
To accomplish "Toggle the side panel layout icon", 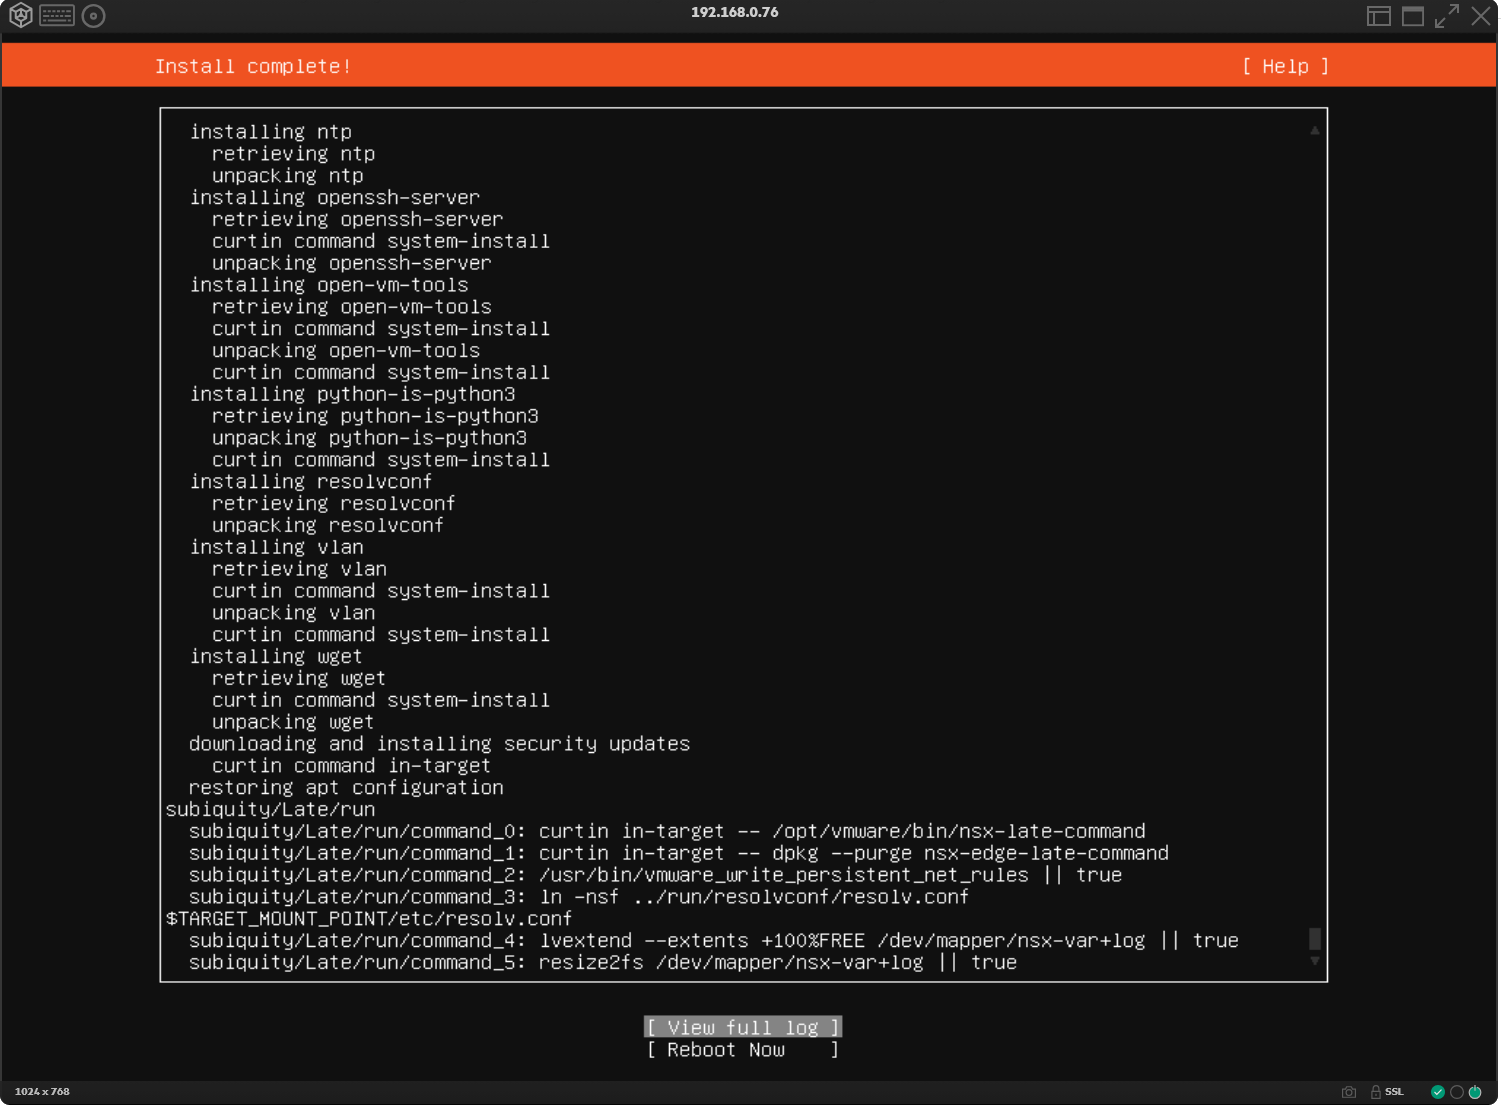I will (1378, 16).
